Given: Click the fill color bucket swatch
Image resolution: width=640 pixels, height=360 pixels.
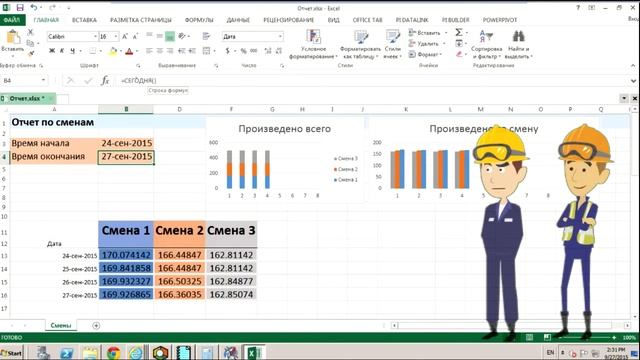Looking at the screenshot, I should click(x=113, y=51).
